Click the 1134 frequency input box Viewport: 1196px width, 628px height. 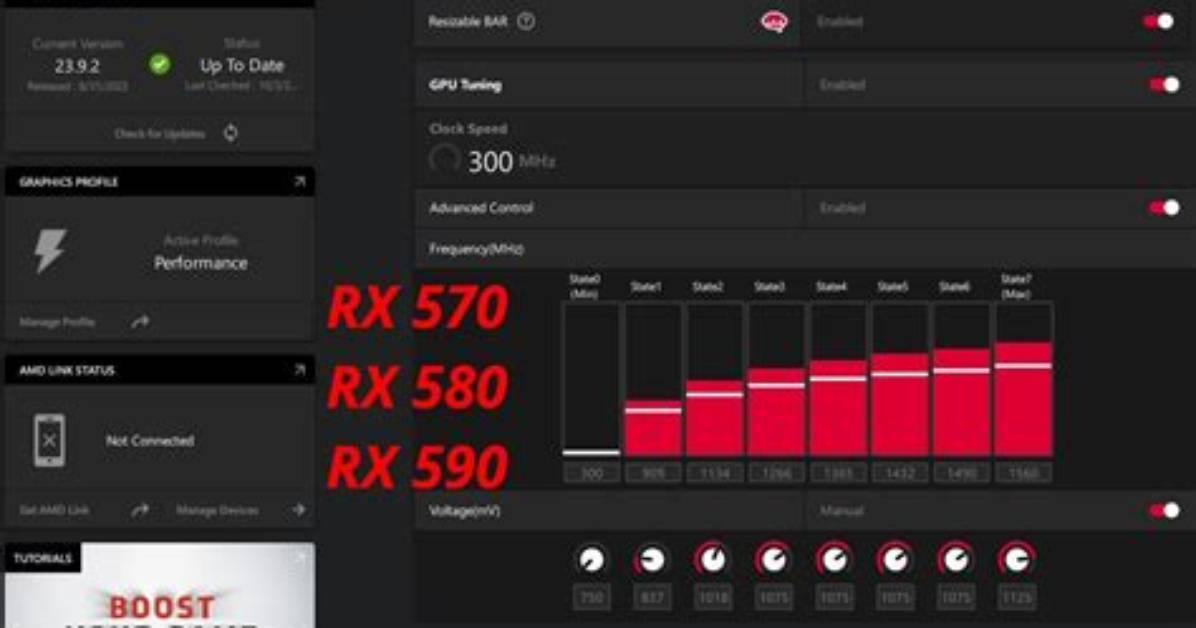tap(715, 473)
